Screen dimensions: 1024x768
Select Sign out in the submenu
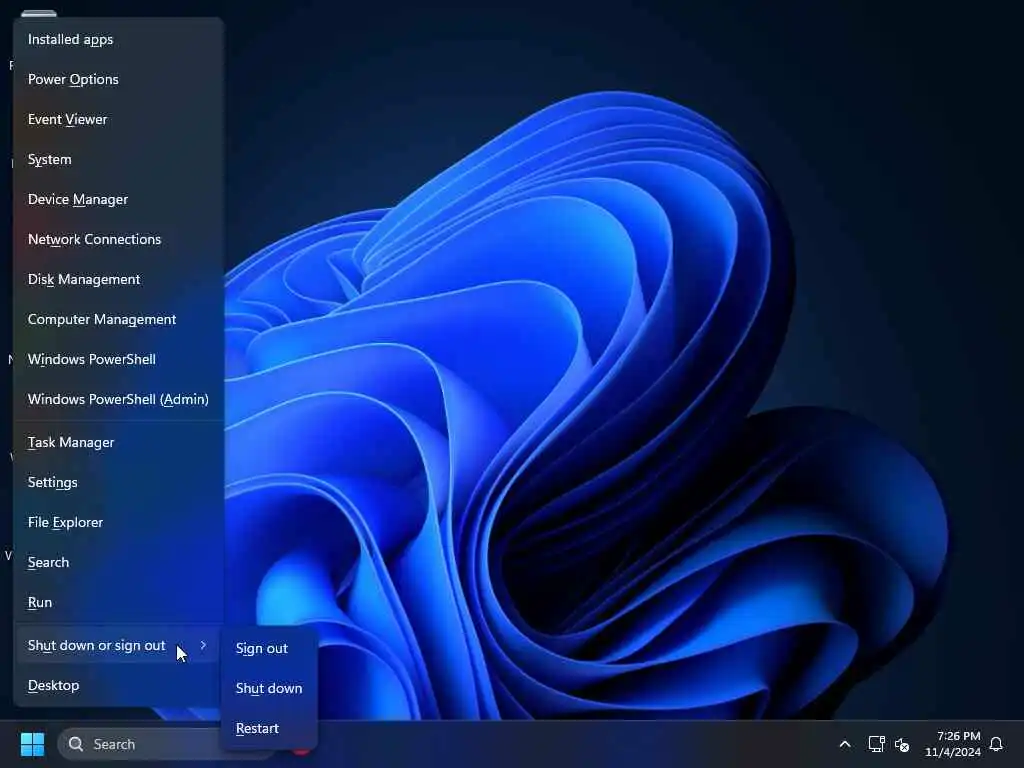point(269,648)
